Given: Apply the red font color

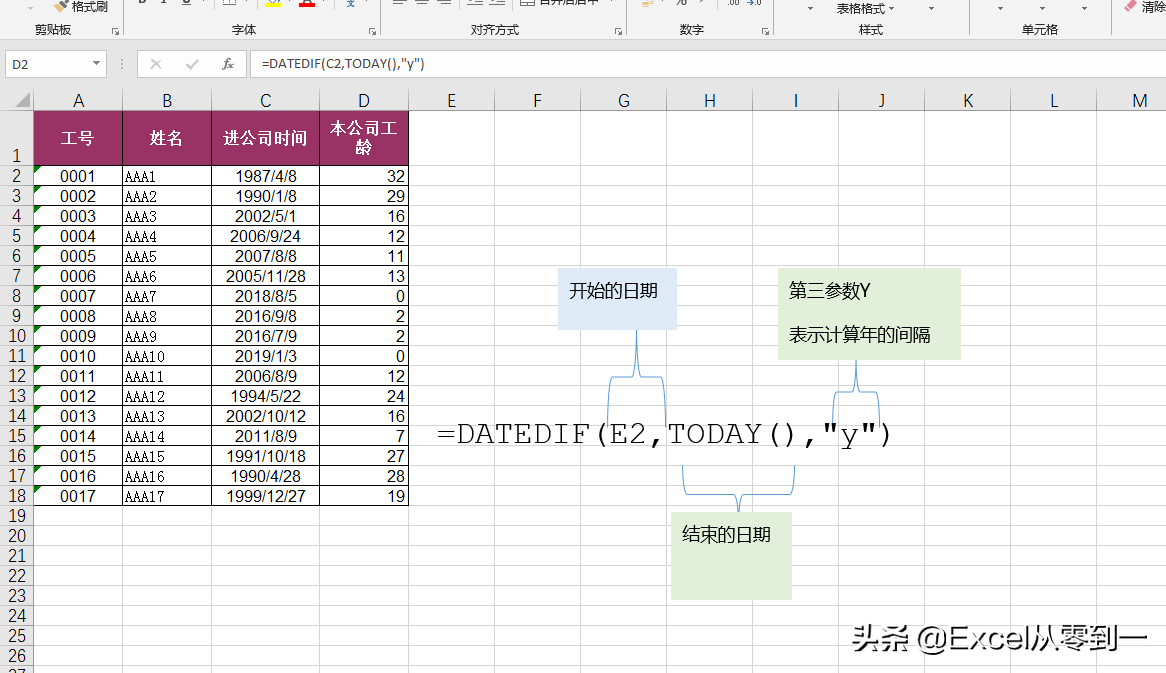Looking at the screenshot, I should click(306, 4).
